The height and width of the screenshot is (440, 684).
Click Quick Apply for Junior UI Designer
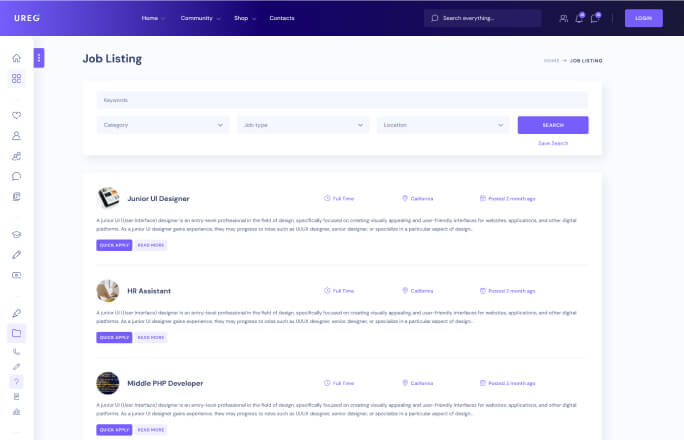pos(113,245)
